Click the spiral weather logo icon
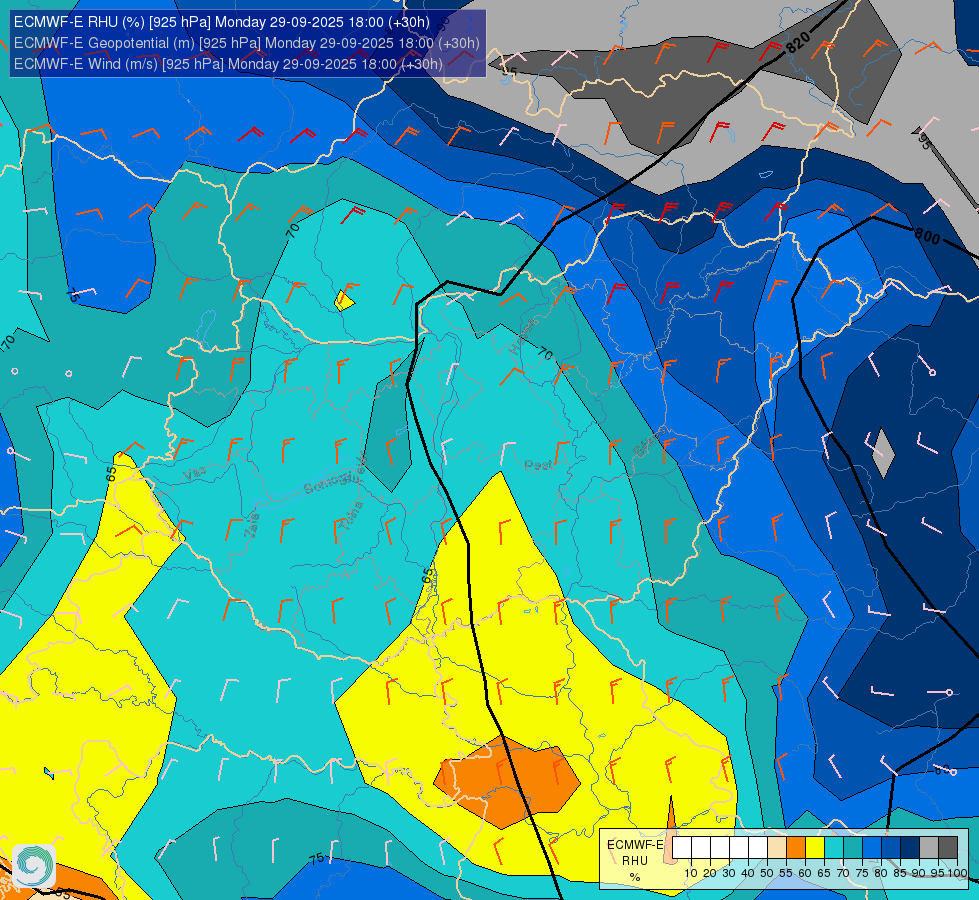Viewport: 979px width, 900px height. [34, 865]
